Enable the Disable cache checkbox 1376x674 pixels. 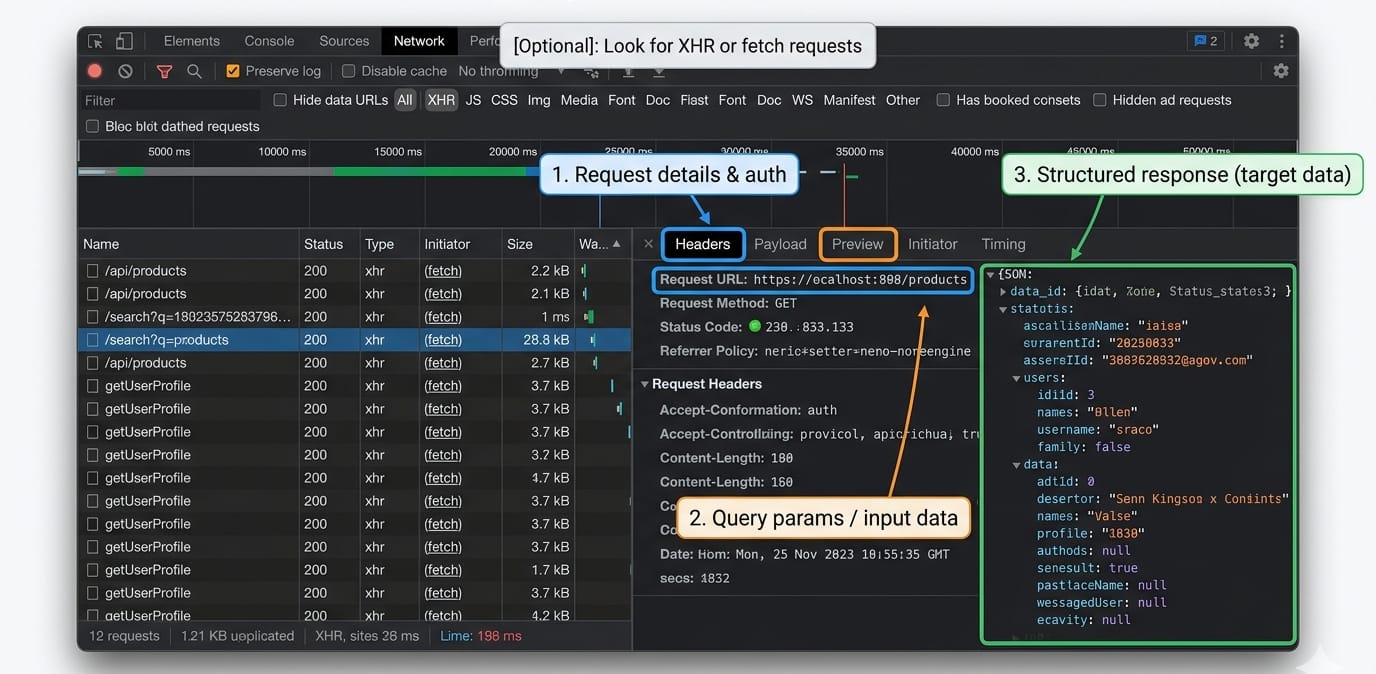[348, 71]
